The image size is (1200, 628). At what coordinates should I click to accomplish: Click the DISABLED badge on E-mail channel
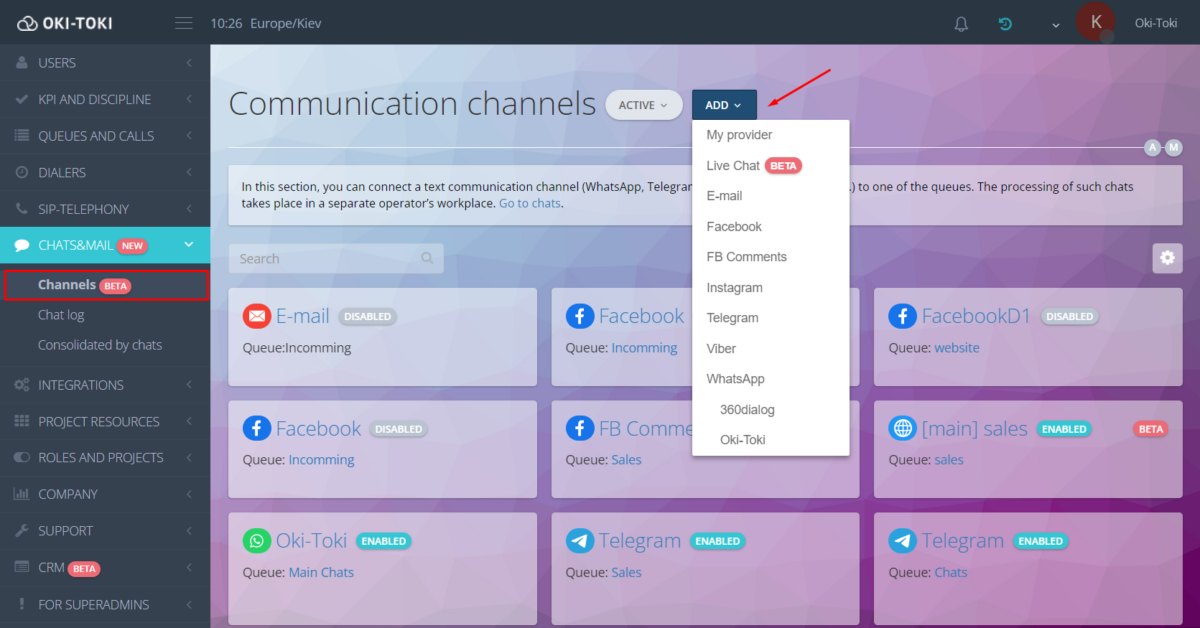coord(367,316)
